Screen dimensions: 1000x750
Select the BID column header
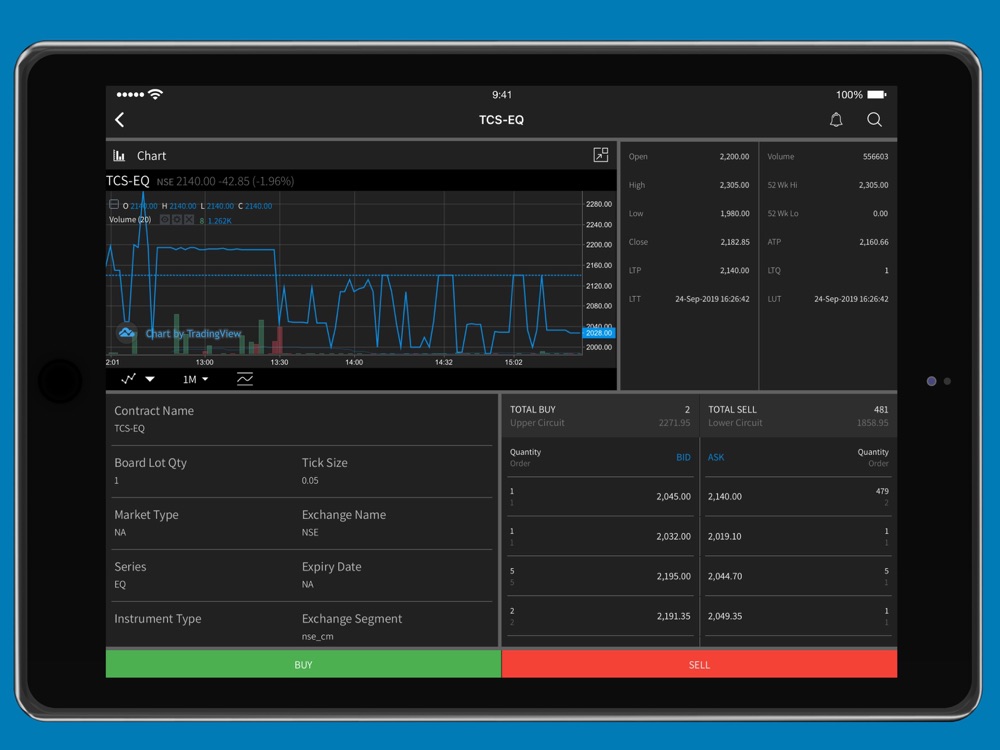pos(683,457)
